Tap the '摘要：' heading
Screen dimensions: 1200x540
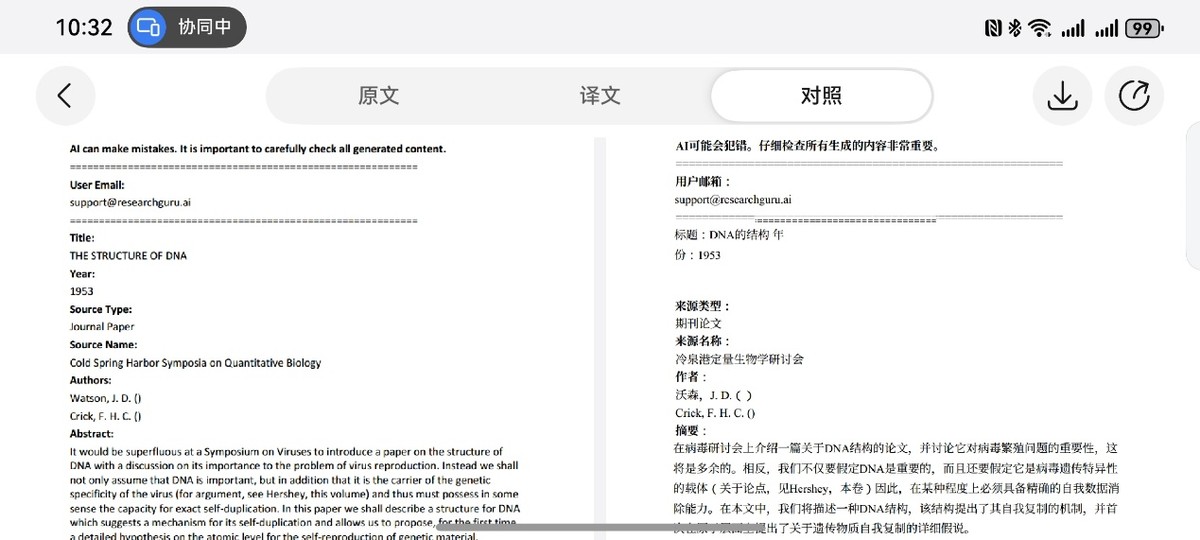tap(691, 430)
